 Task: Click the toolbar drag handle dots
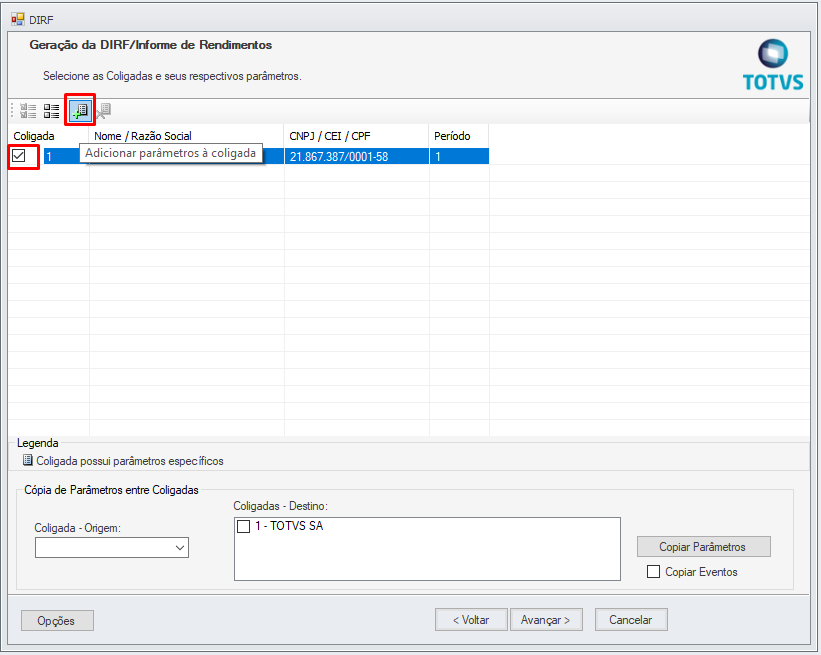[11, 110]
